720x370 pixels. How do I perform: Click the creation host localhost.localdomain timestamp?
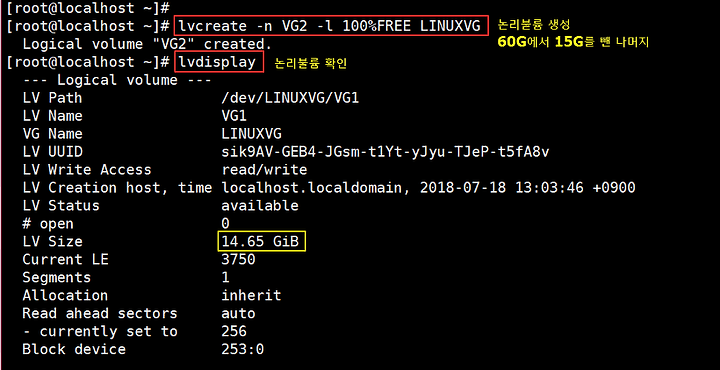(x=428, y=188)
